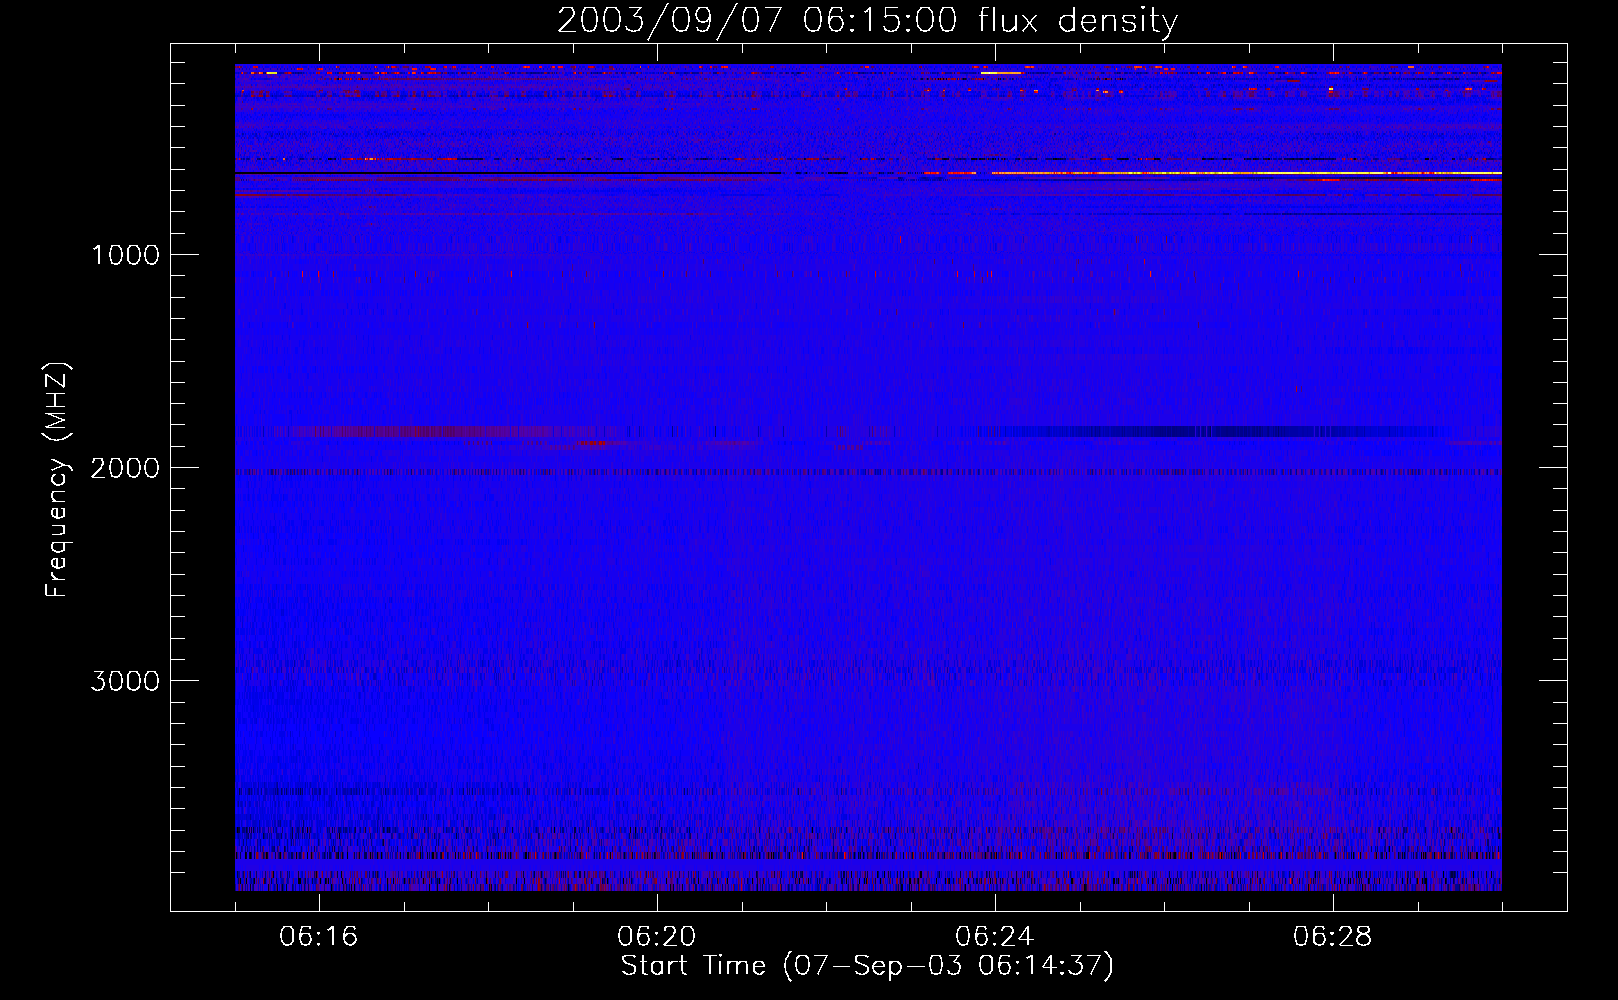Click the plot title '2003/09/07 06:15:00 flux density'

pyautogui.click(x=867, y=20)
